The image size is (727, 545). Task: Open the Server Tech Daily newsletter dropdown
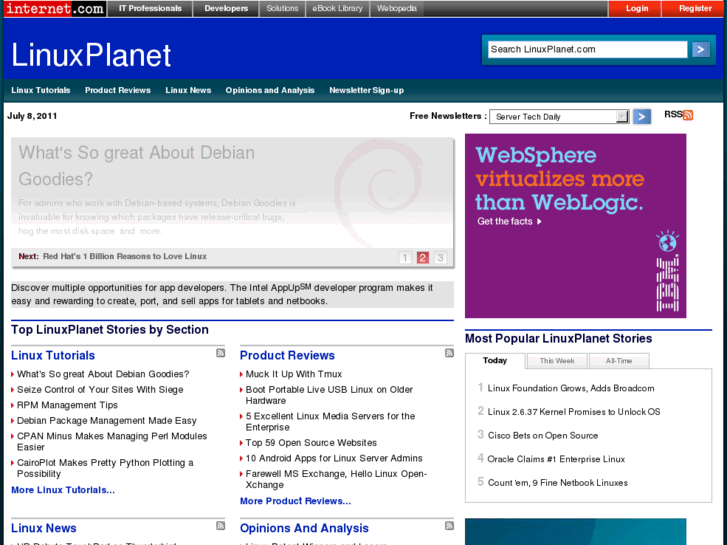pos(559,116)
